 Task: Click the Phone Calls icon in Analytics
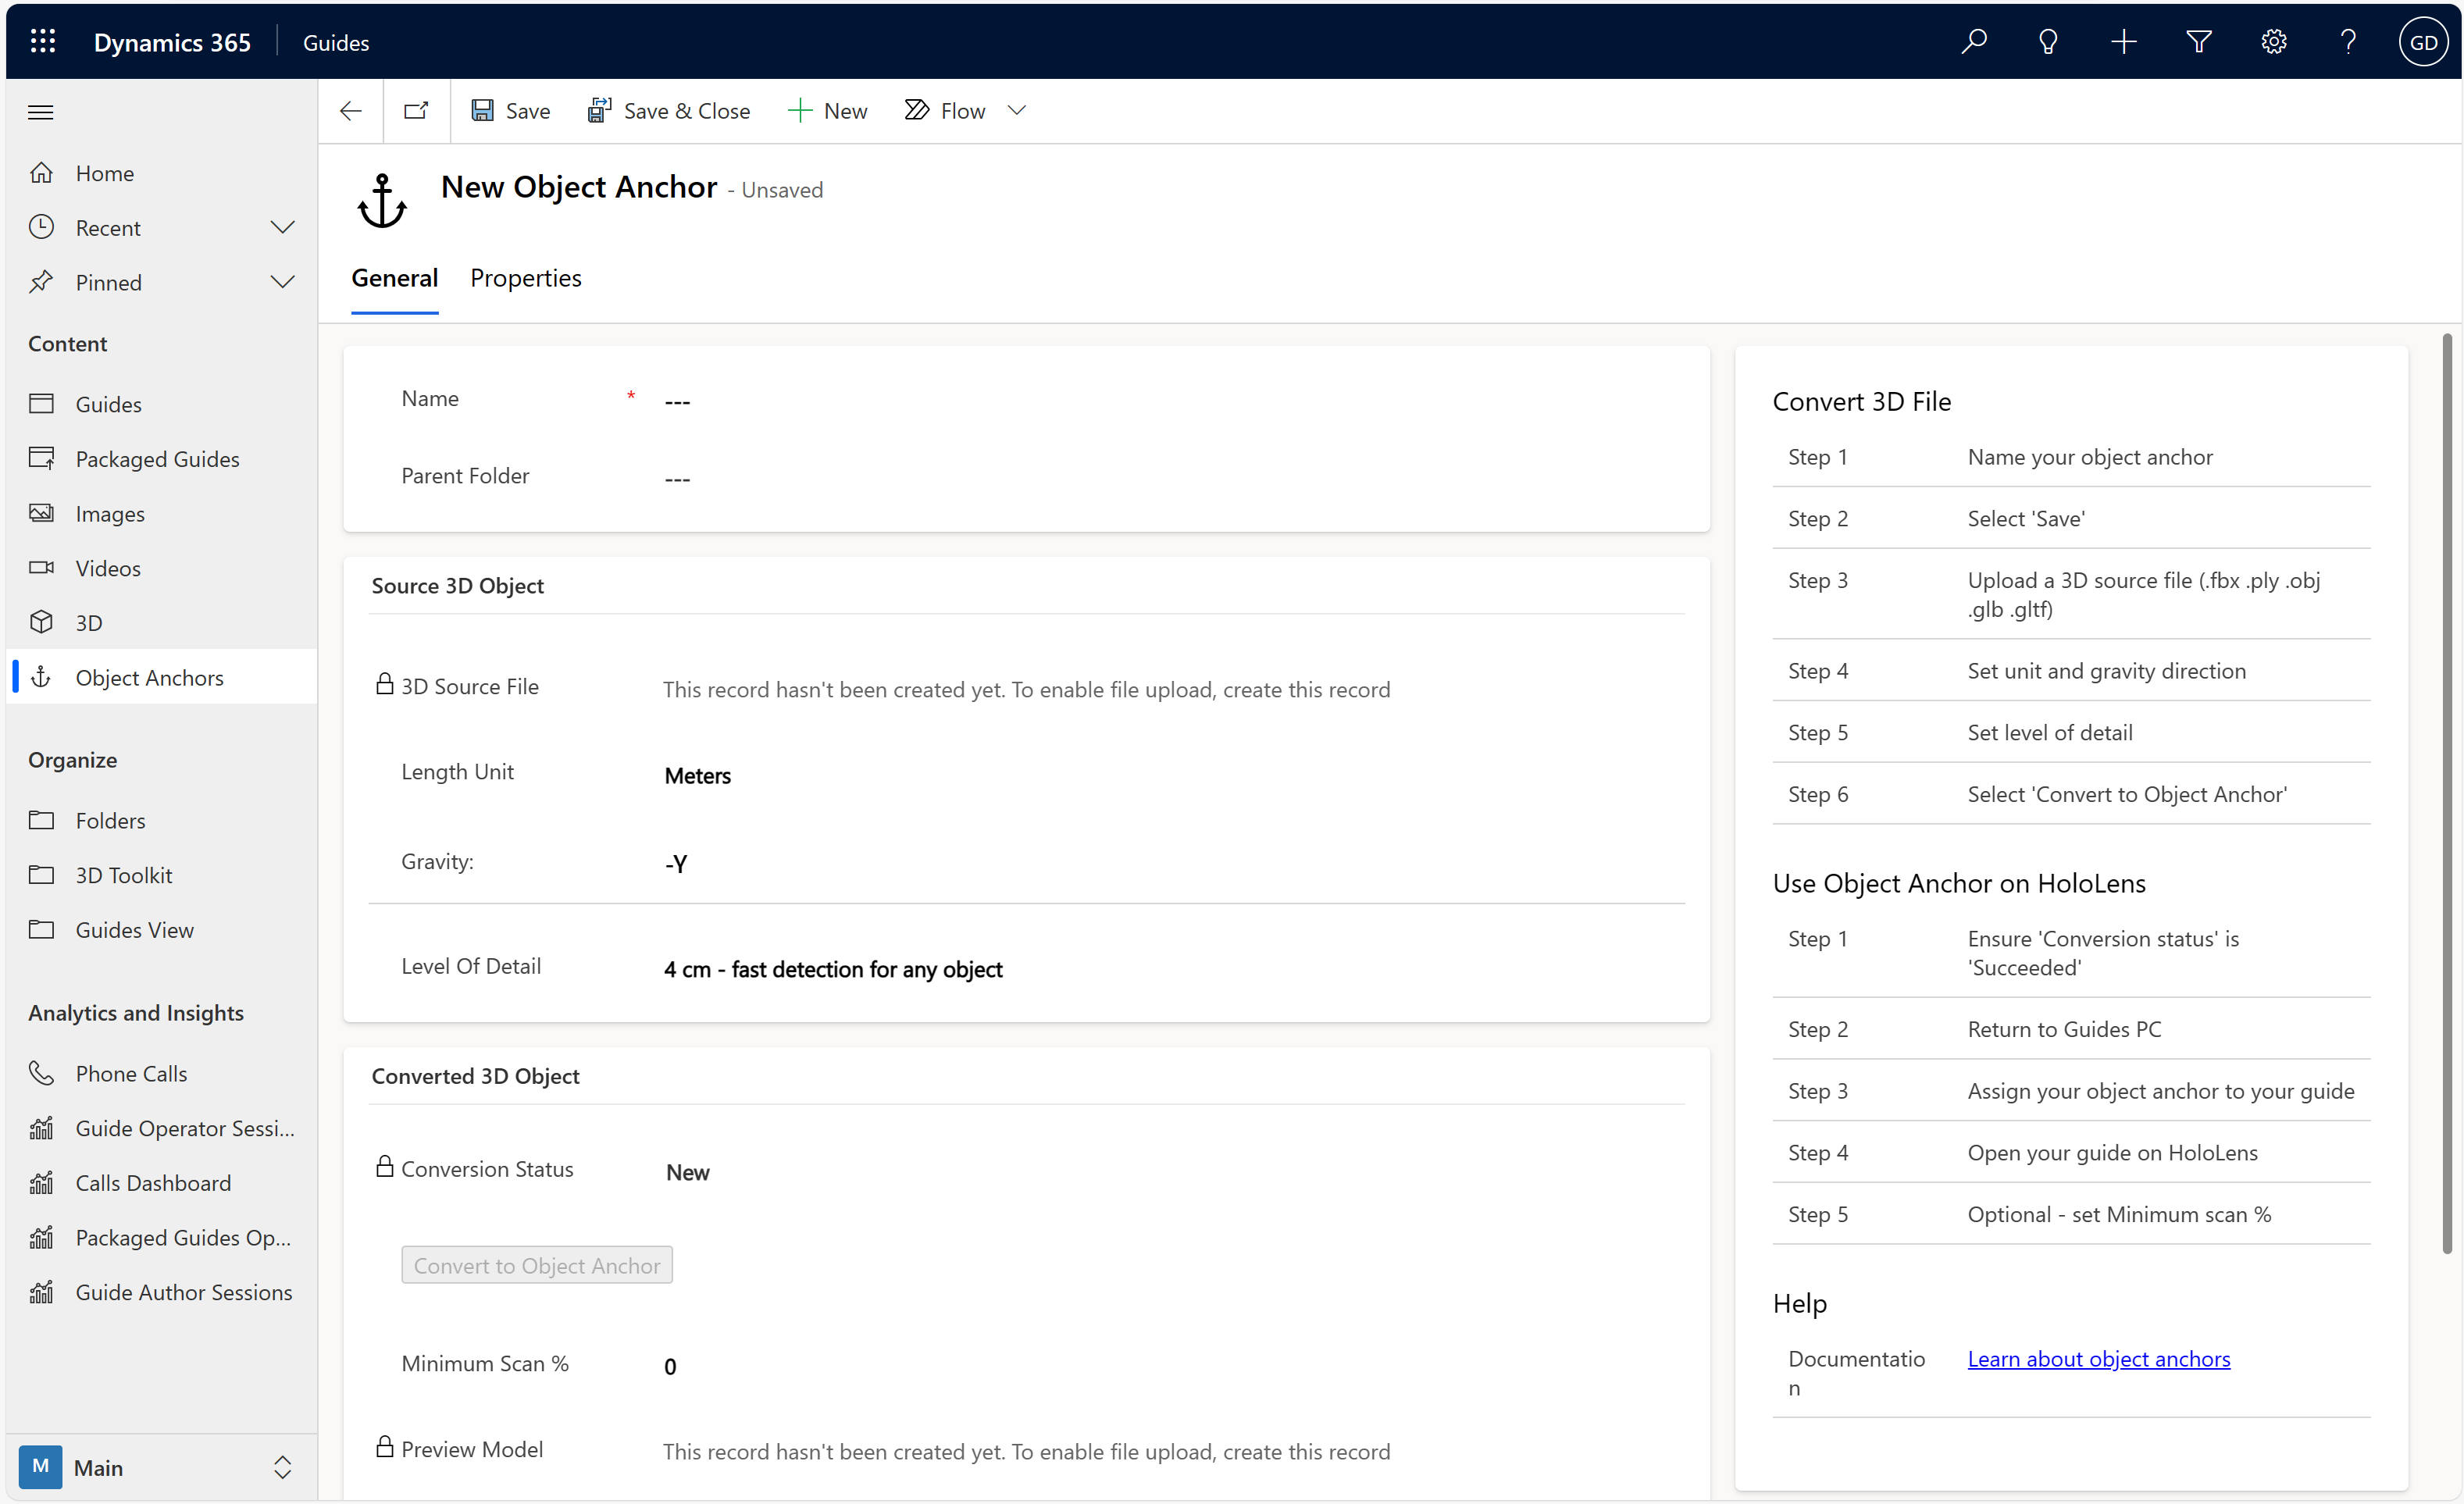[x=41, y=1073]
